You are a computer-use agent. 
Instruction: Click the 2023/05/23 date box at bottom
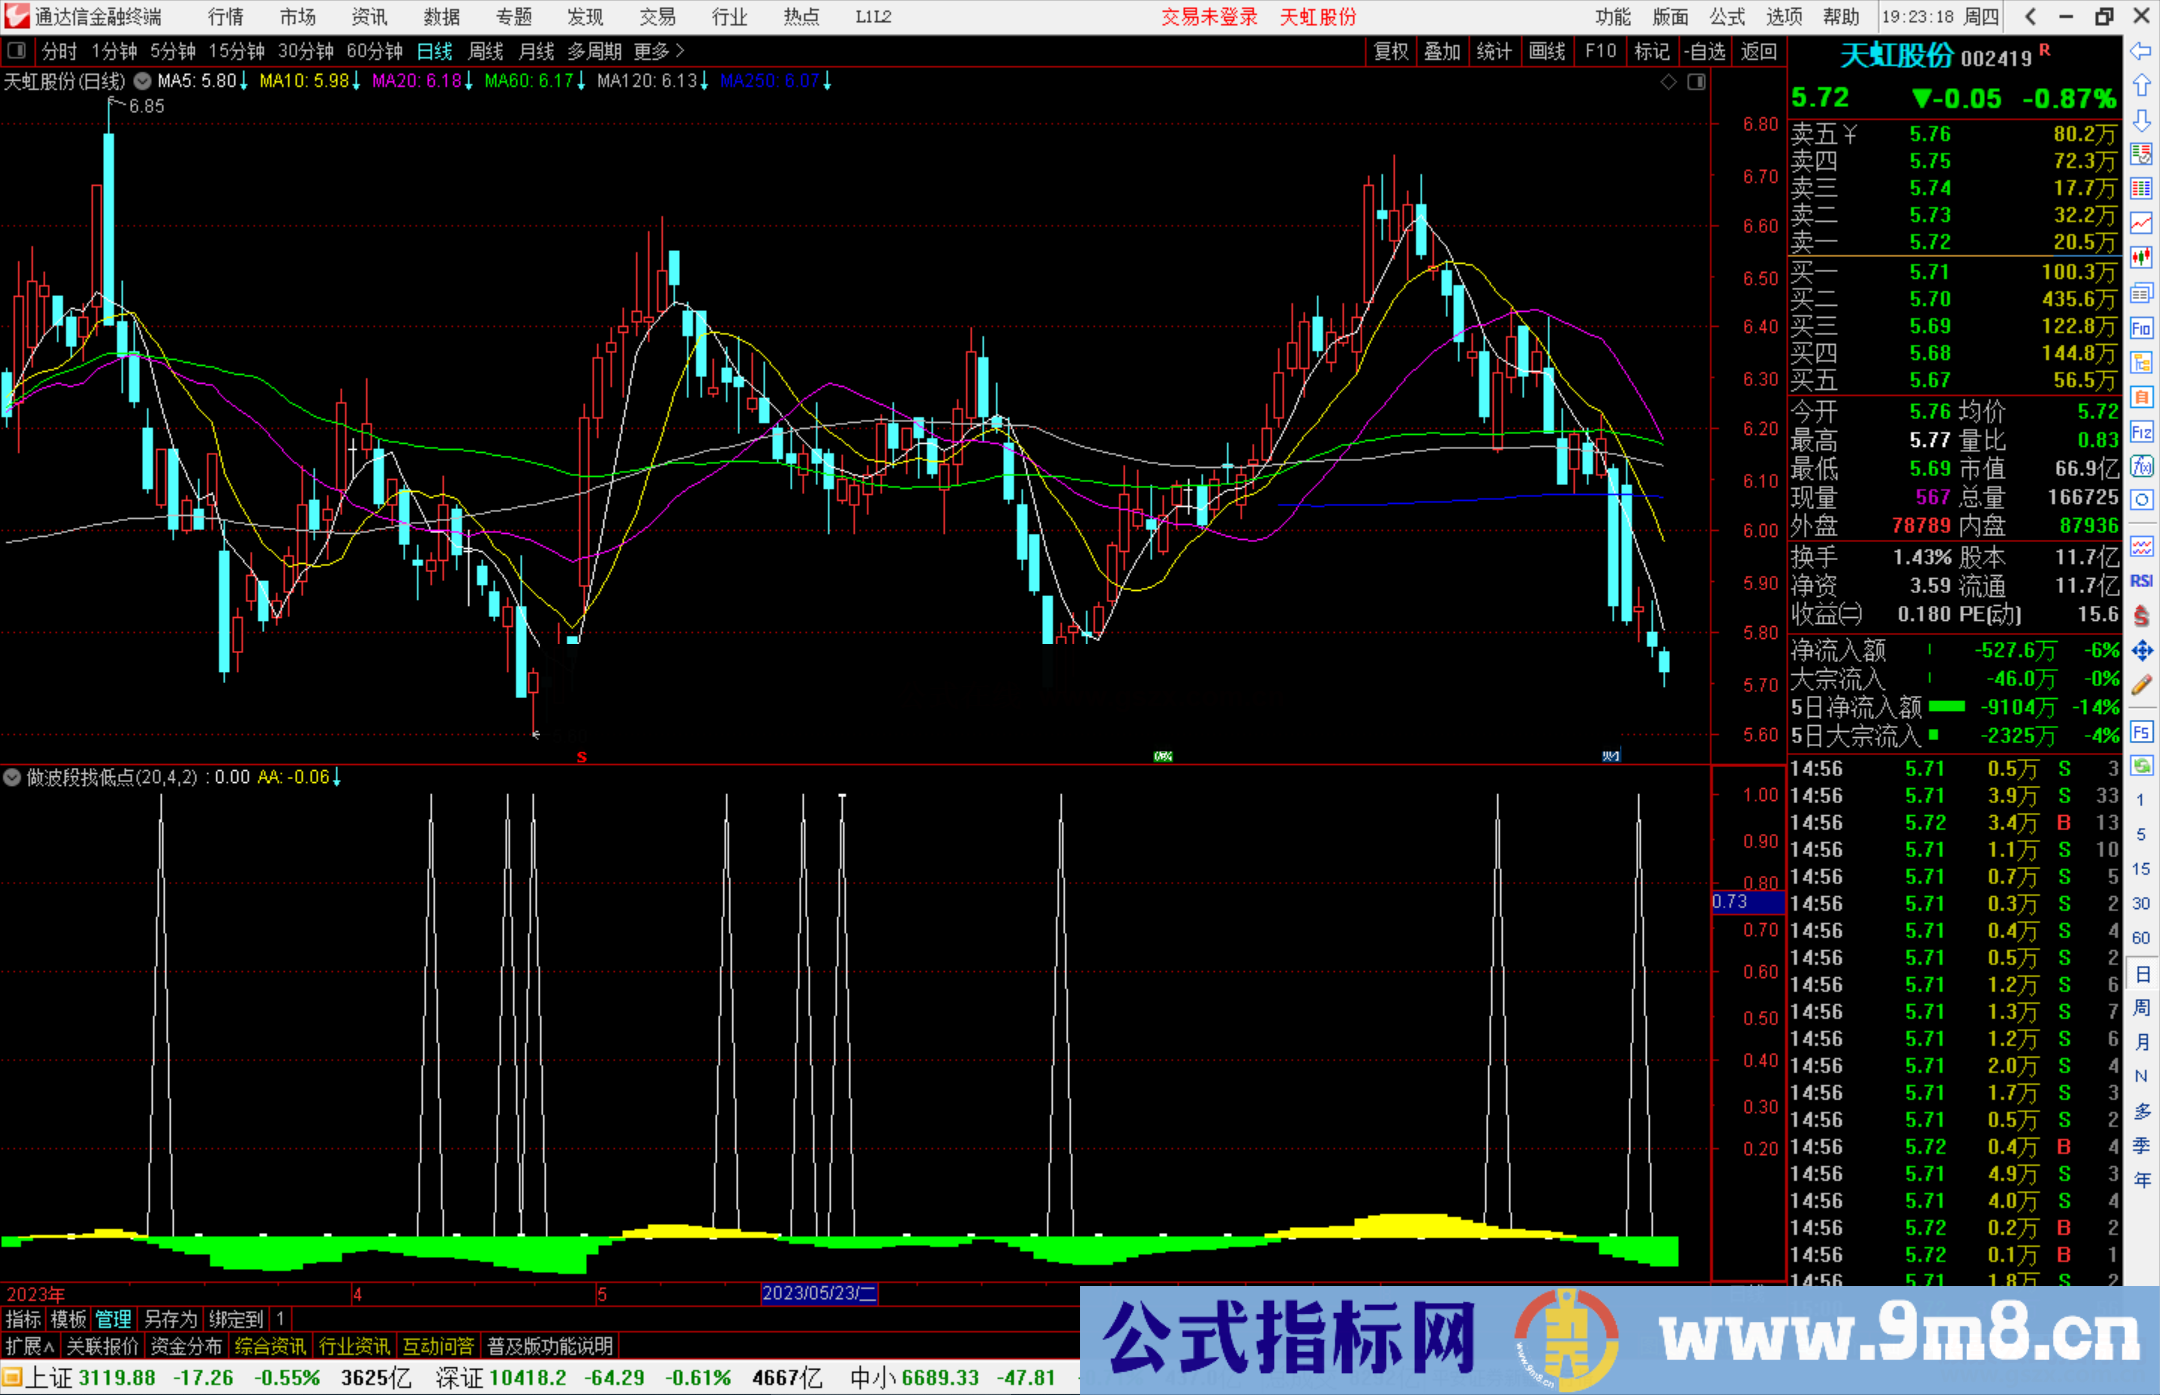click(818, 1294)
